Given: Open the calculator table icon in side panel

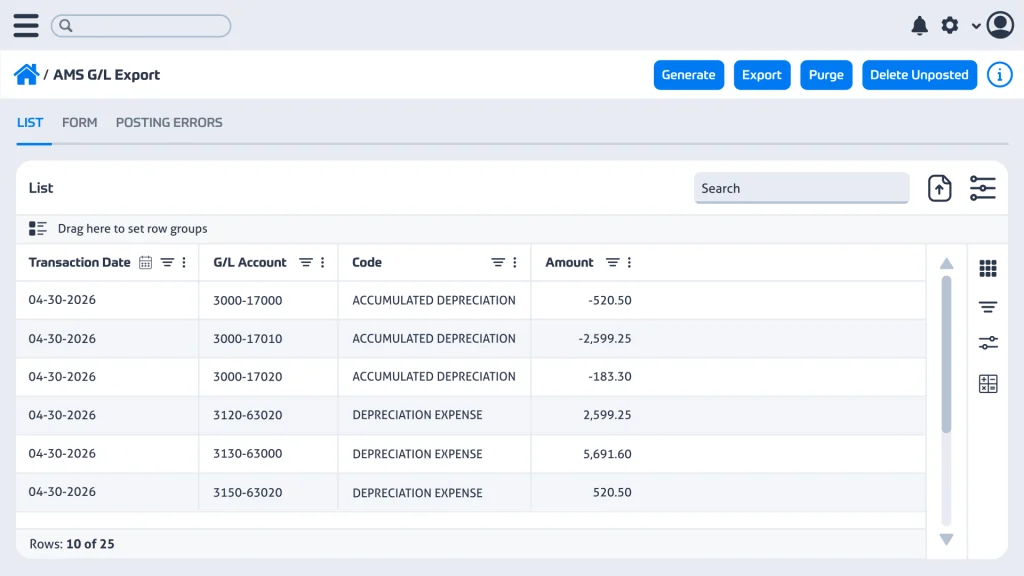Looking at the screenshot, I should (x=988, y=384).
